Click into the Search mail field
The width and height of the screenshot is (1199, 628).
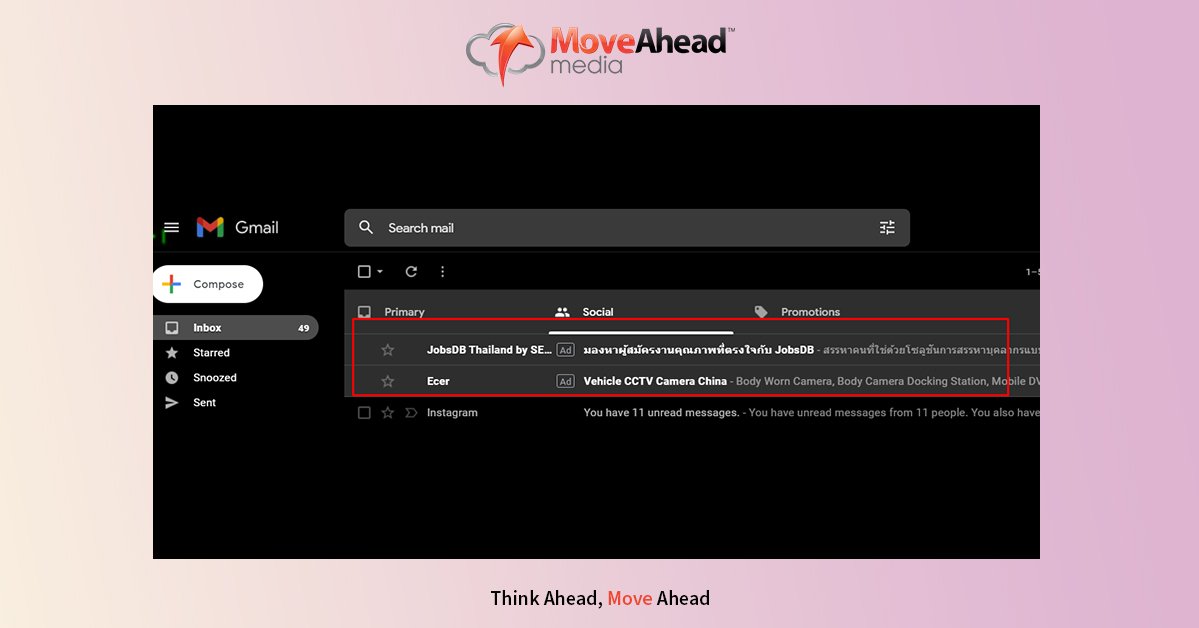point(627,228)
